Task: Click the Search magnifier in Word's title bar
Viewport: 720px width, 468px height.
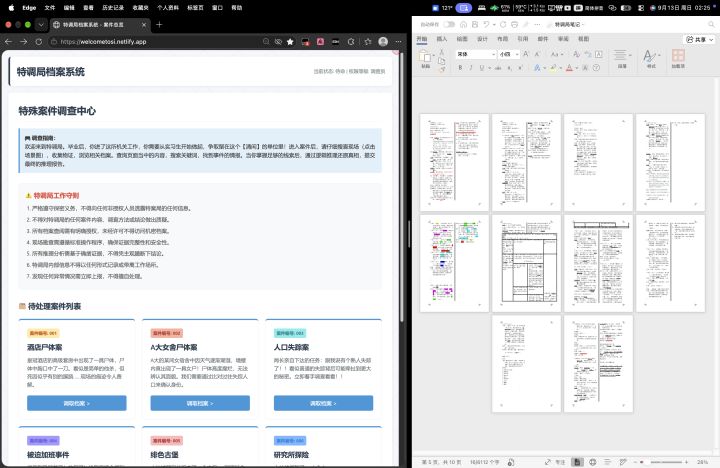Action: pos(711,24)
